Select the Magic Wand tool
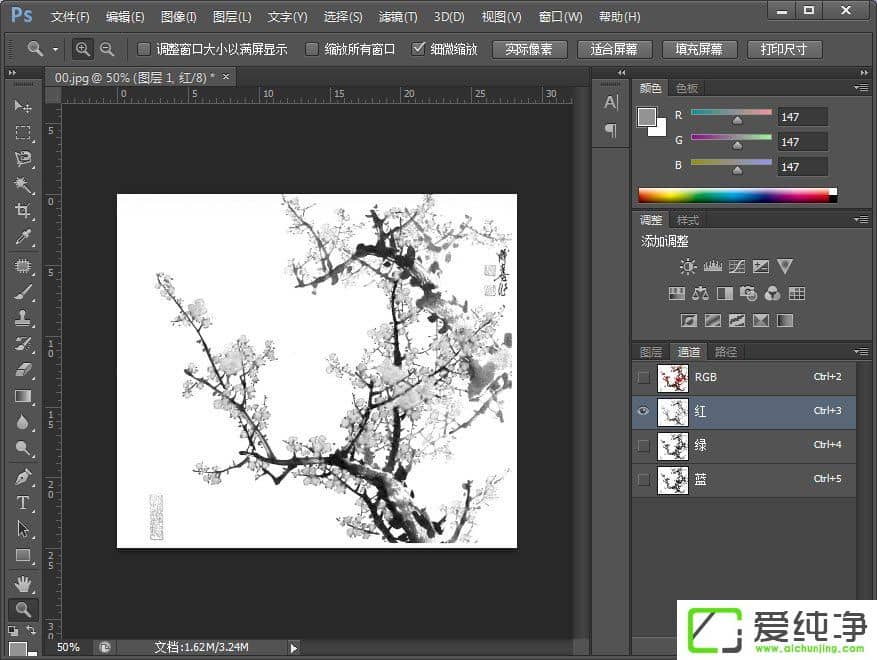 tap(23, 185)
